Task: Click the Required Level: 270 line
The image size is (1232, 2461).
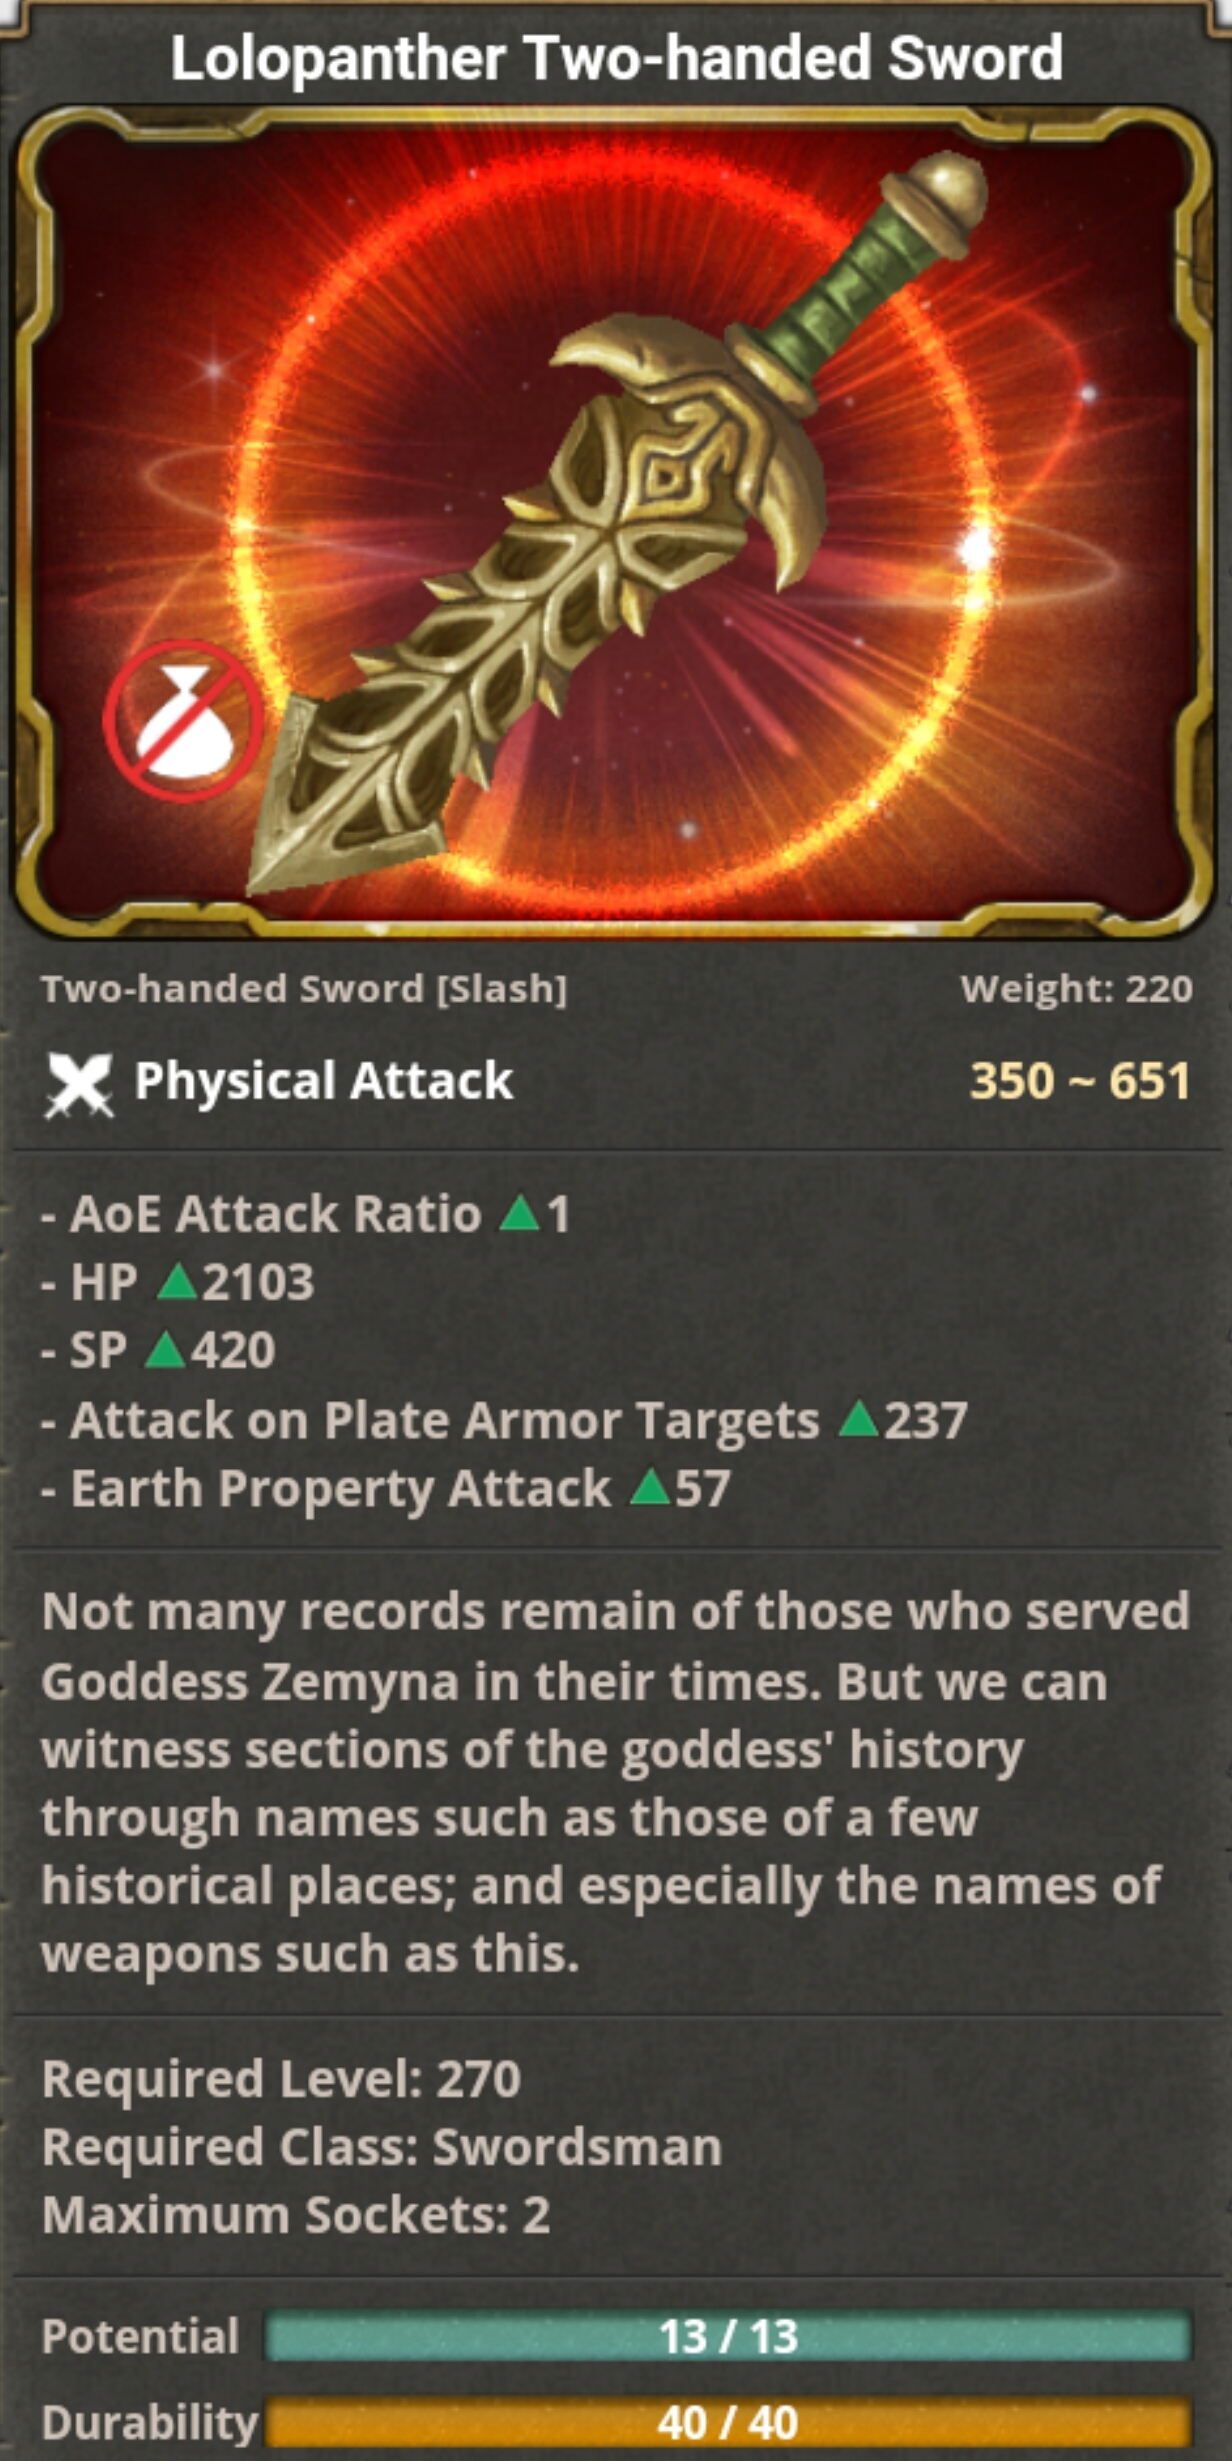Action: click(x=281, y=2079)
